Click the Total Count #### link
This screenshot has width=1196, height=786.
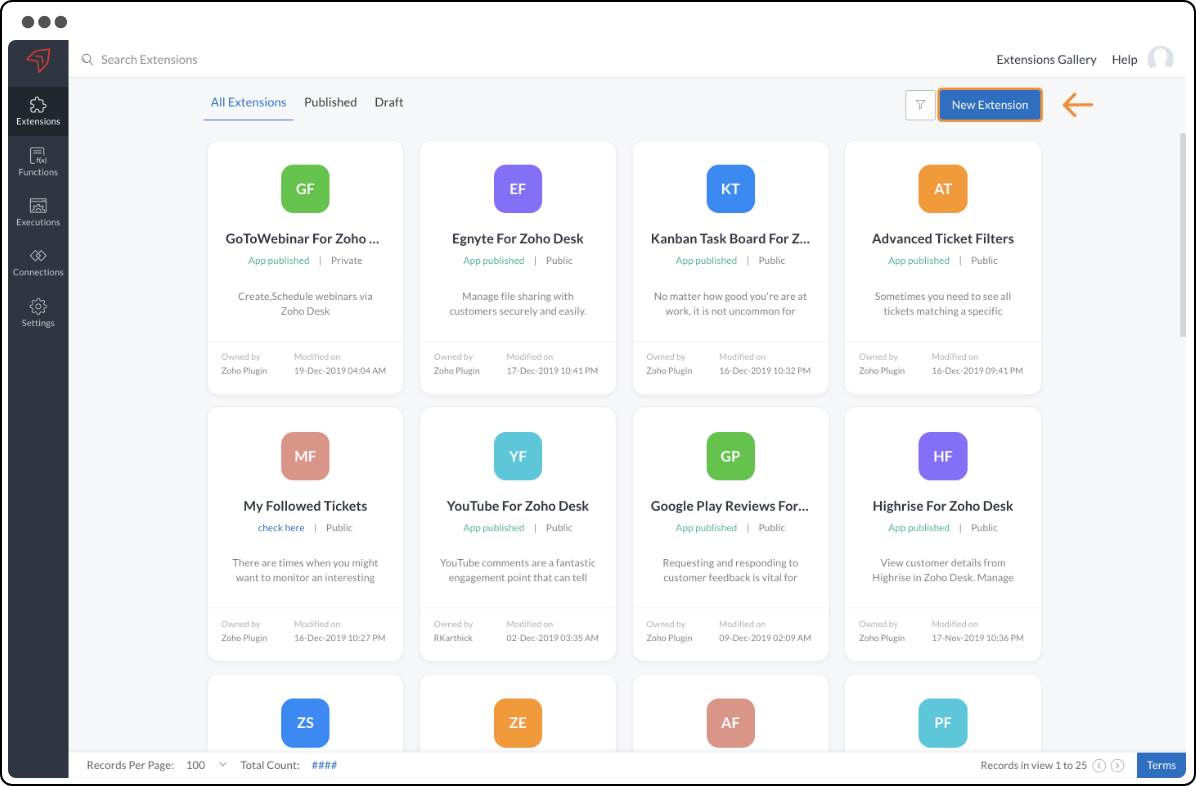pos(324,765)
